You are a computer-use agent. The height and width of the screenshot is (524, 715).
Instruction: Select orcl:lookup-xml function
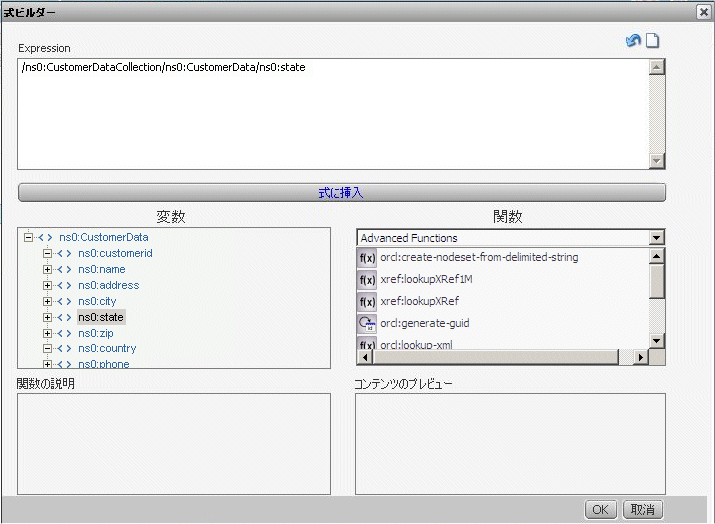(x=416, y=345)
